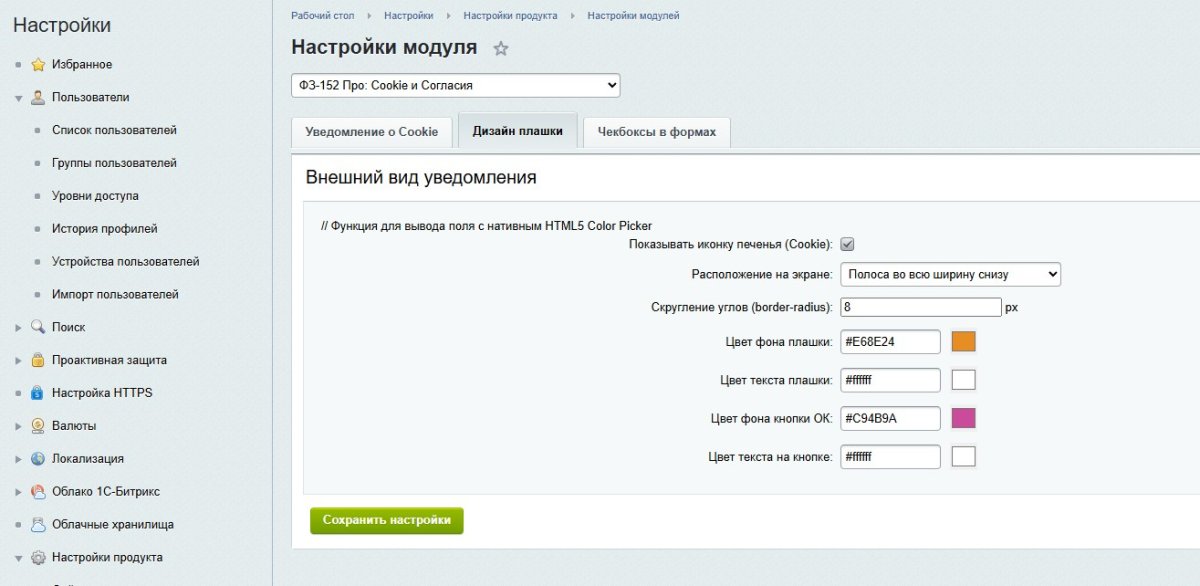Image resolution: width=1200 pixels, height=586 pixels.
Task: Open the white Цвет текста плашки swatch
Action: [x=963, y=380]
